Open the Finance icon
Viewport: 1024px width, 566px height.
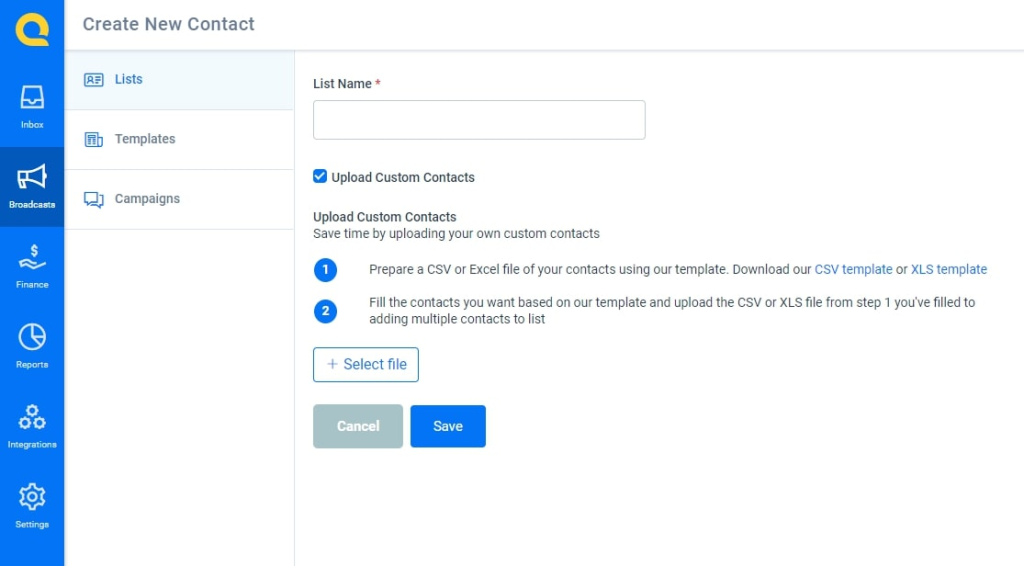pyautogui.click(x=32, y=257)
